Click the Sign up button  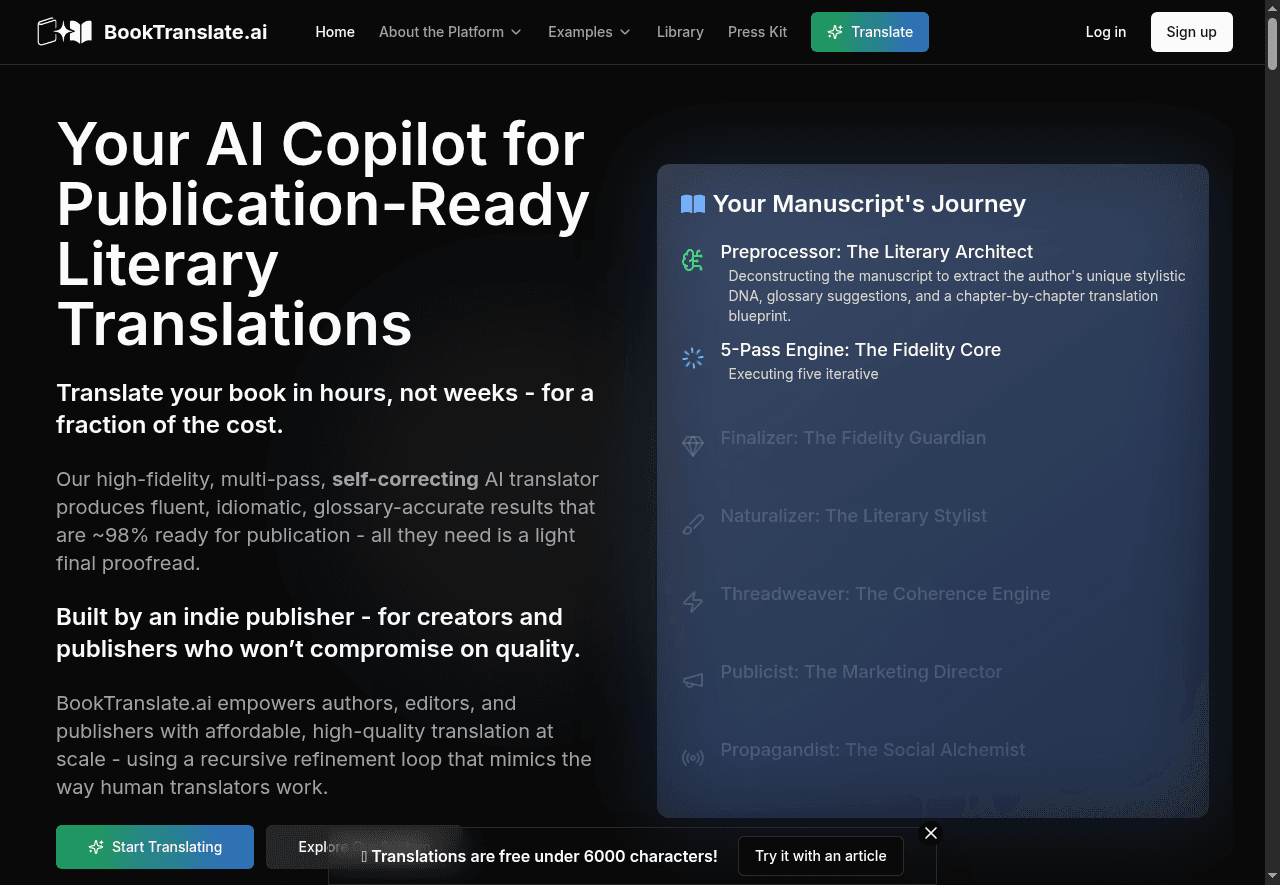1191,32
